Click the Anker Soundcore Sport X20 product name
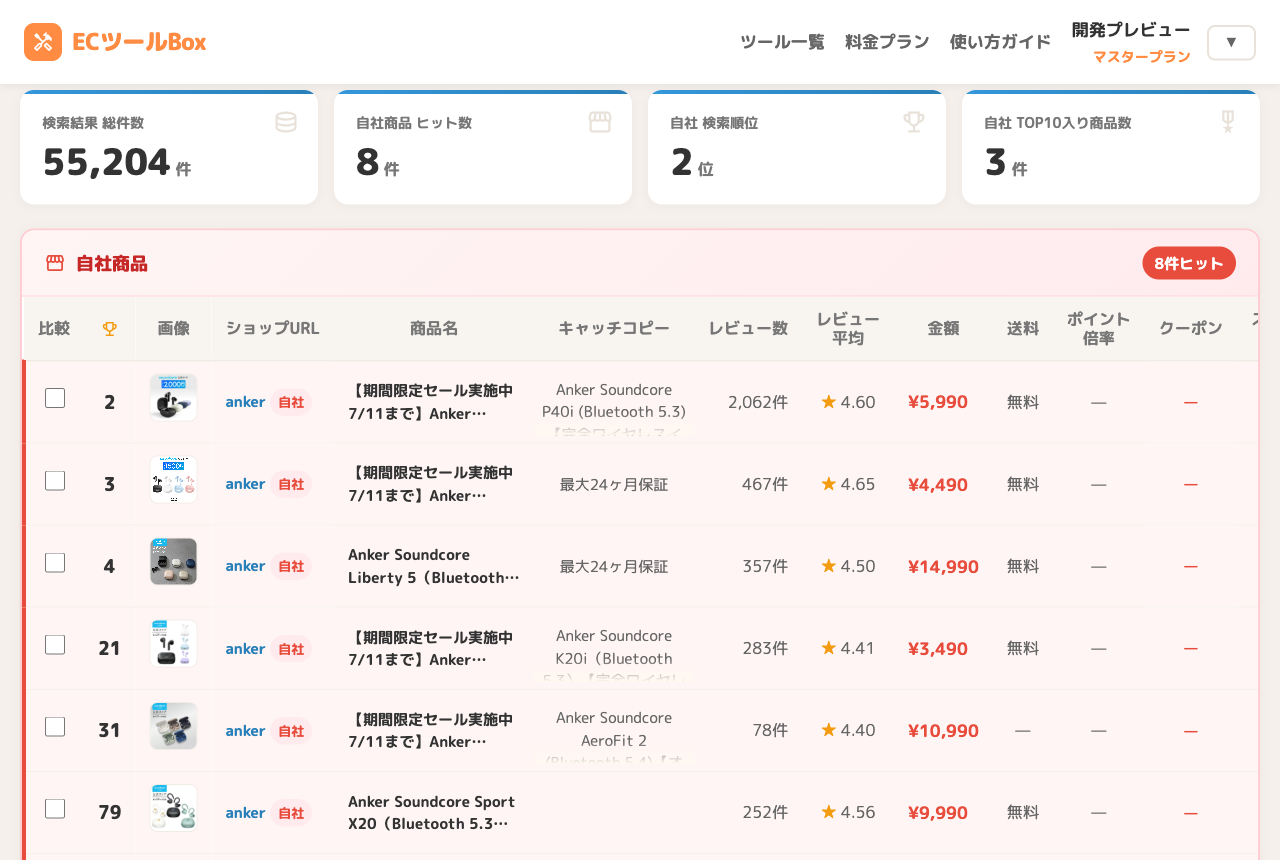 point(434,812)
